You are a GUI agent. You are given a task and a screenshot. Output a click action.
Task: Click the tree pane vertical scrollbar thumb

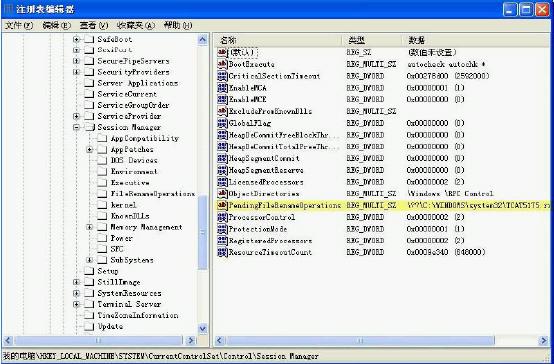[x=202, y=232]
